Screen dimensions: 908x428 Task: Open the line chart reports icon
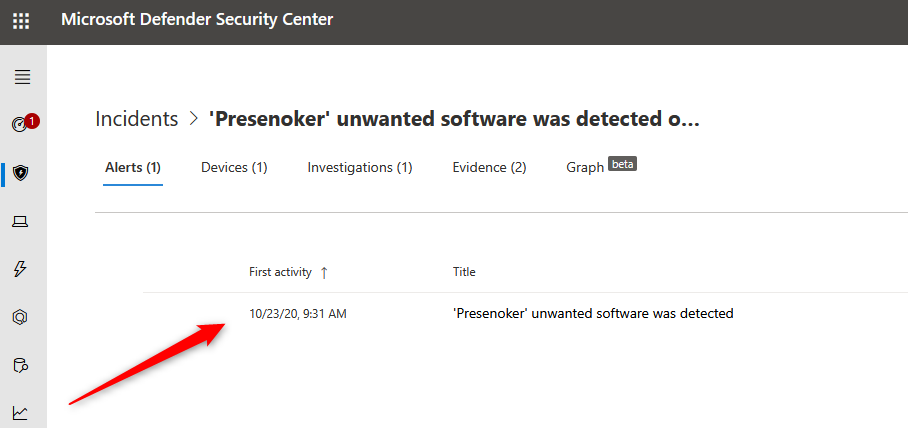point(21,412)
